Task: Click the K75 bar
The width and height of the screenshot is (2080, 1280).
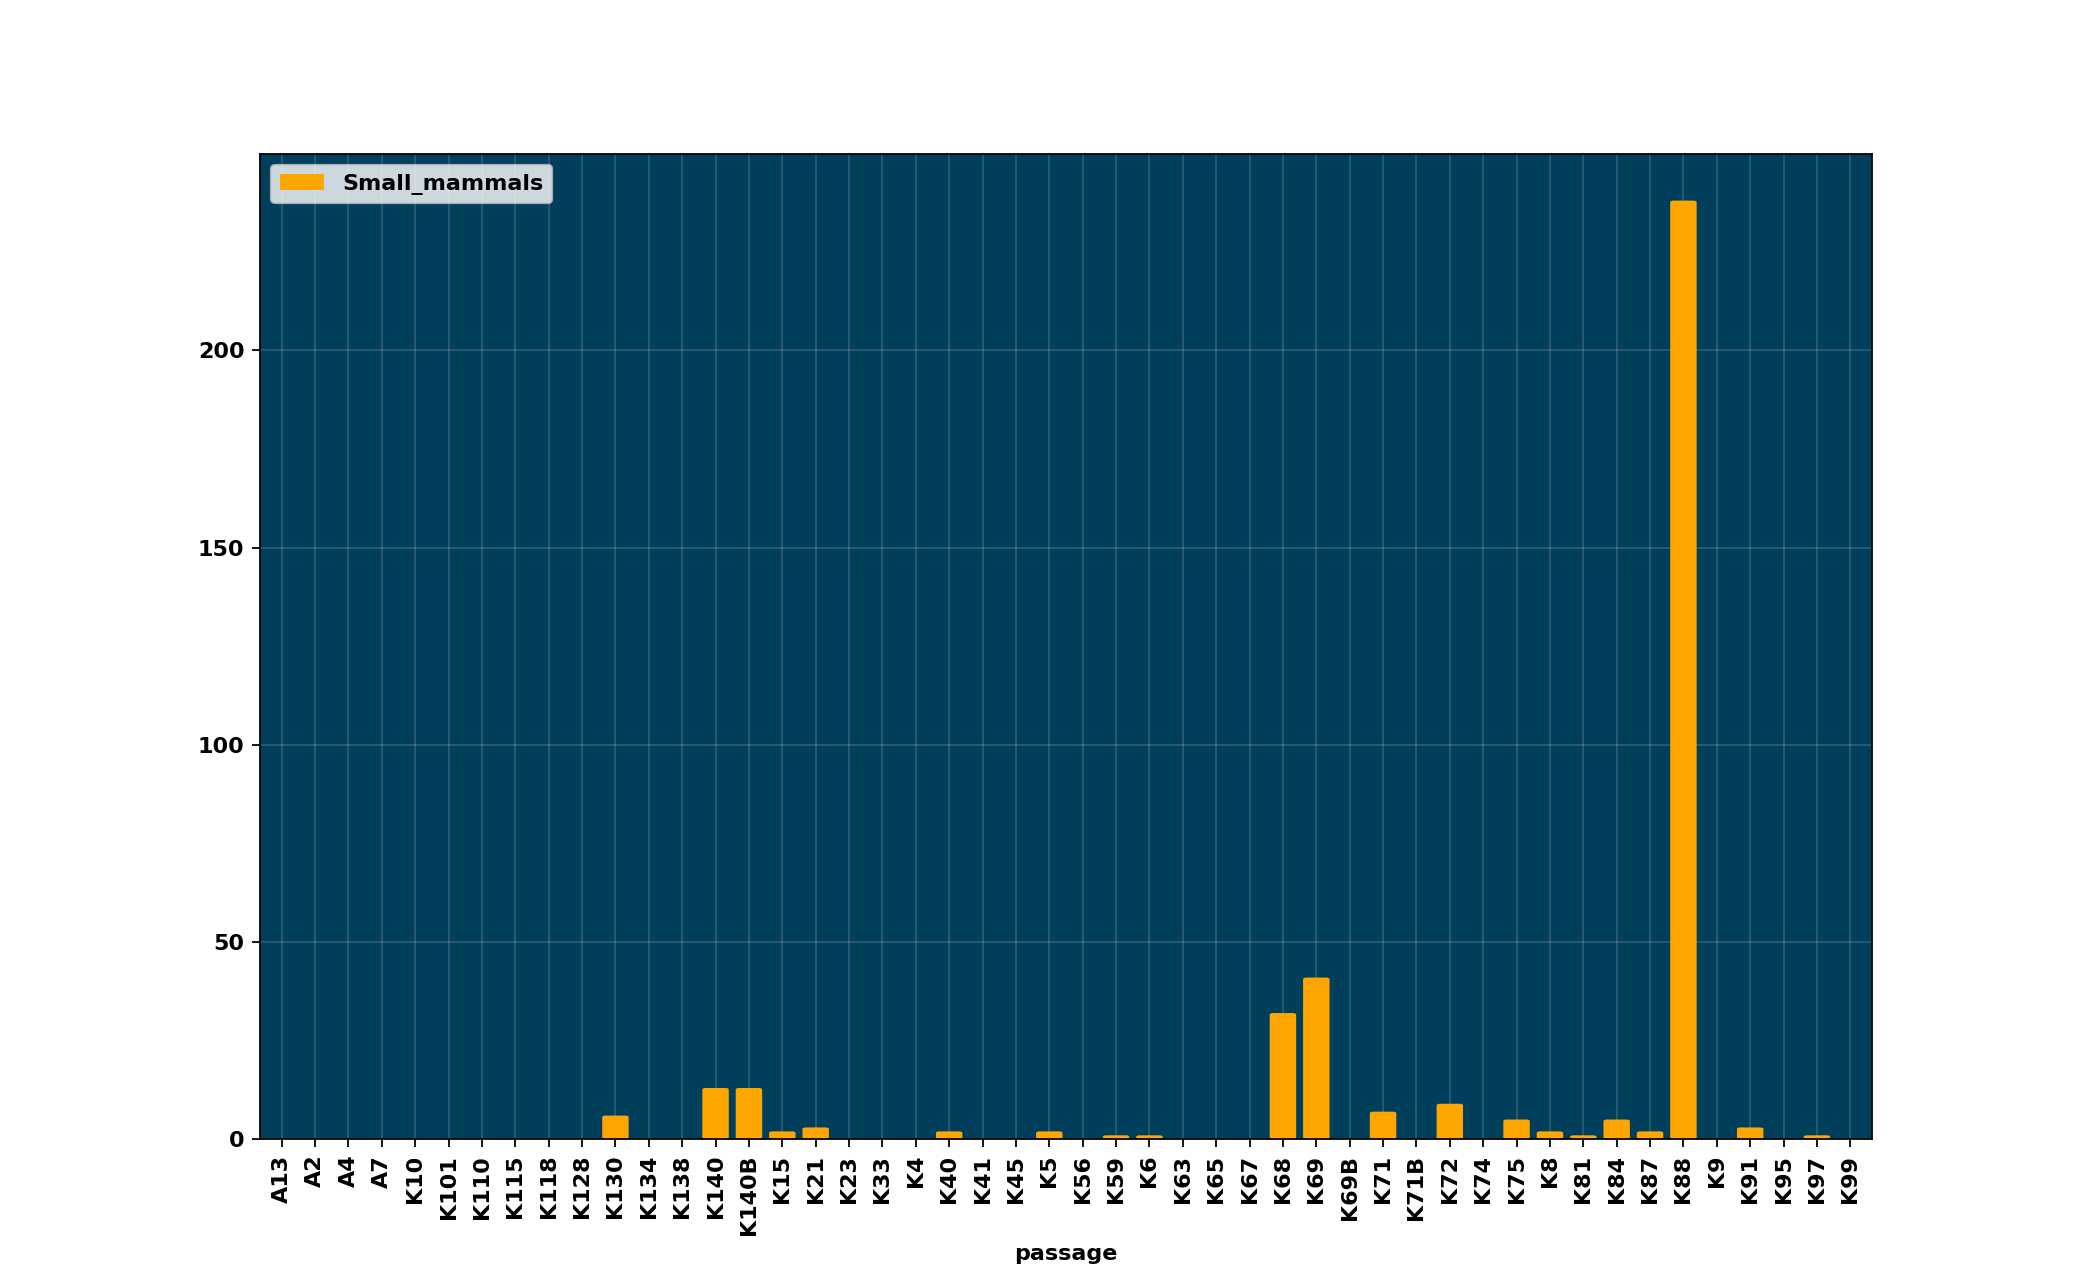Action: pos(1516,1129)
